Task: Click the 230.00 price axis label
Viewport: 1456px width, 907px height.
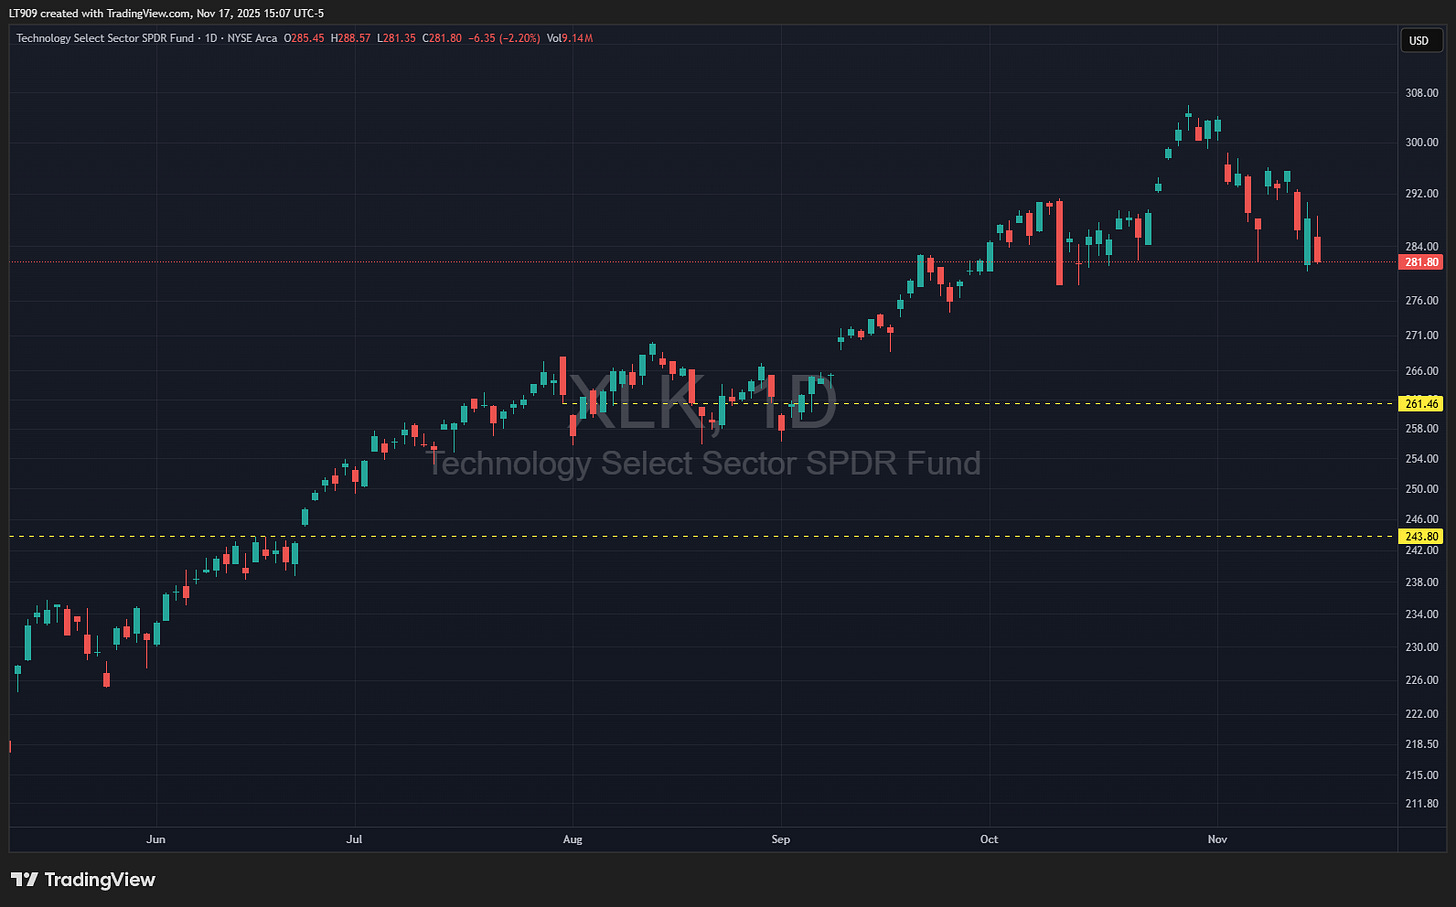Action: pyautogui.click(x=1422, y=647)
